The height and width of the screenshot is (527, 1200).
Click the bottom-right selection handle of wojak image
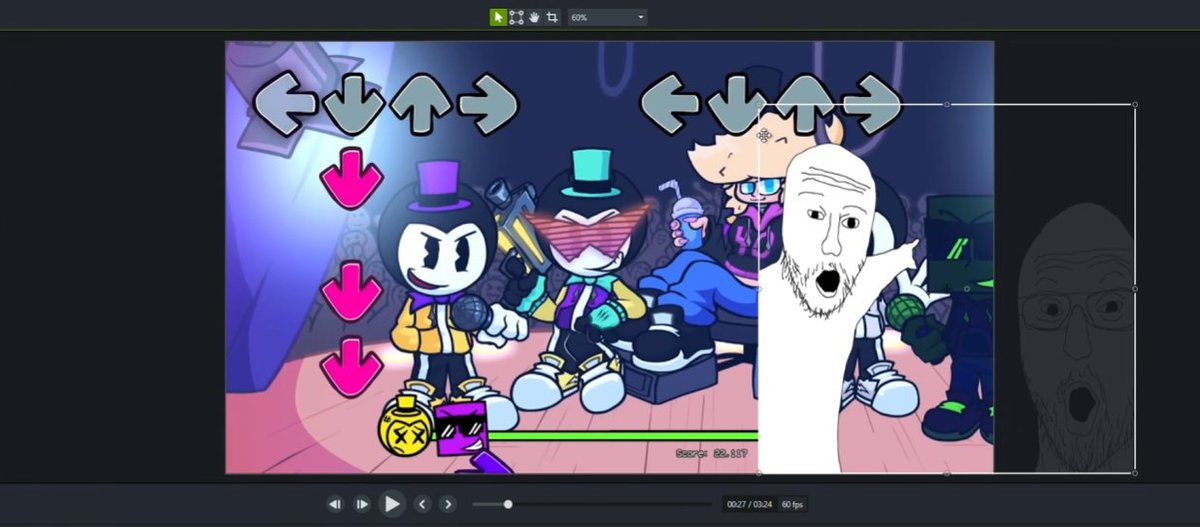pyautogui.click(x=1135, y=473)
